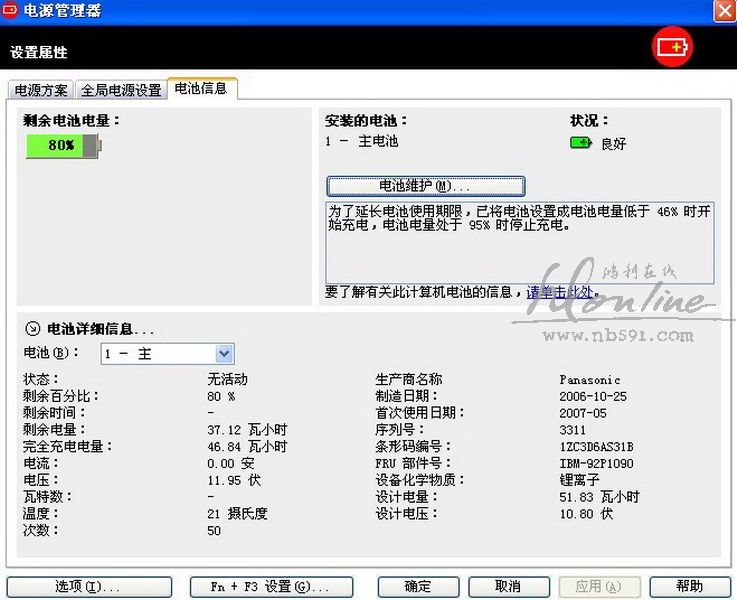Open help with the 帮助 button

click(689, 587)
